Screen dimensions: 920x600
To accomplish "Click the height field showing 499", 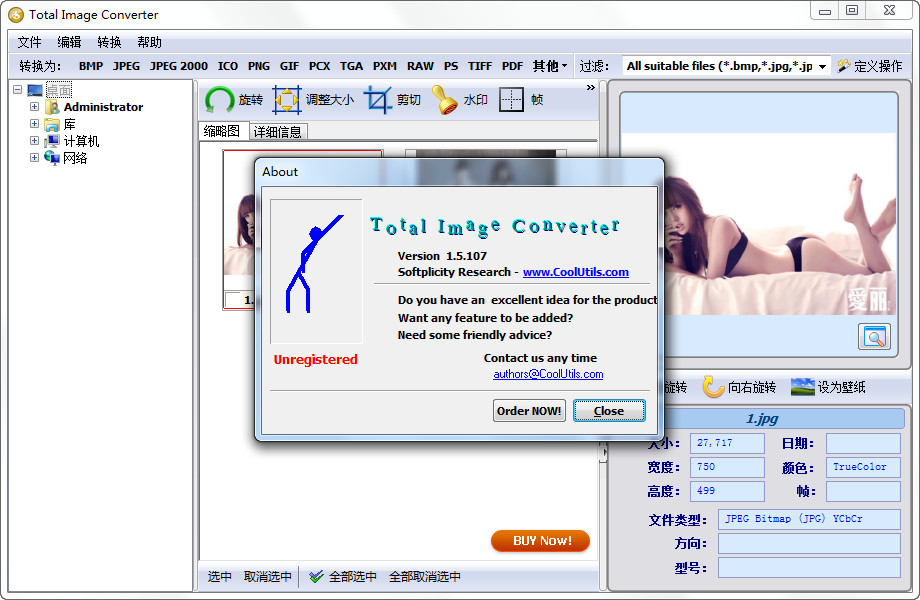I will pos(727,491).
